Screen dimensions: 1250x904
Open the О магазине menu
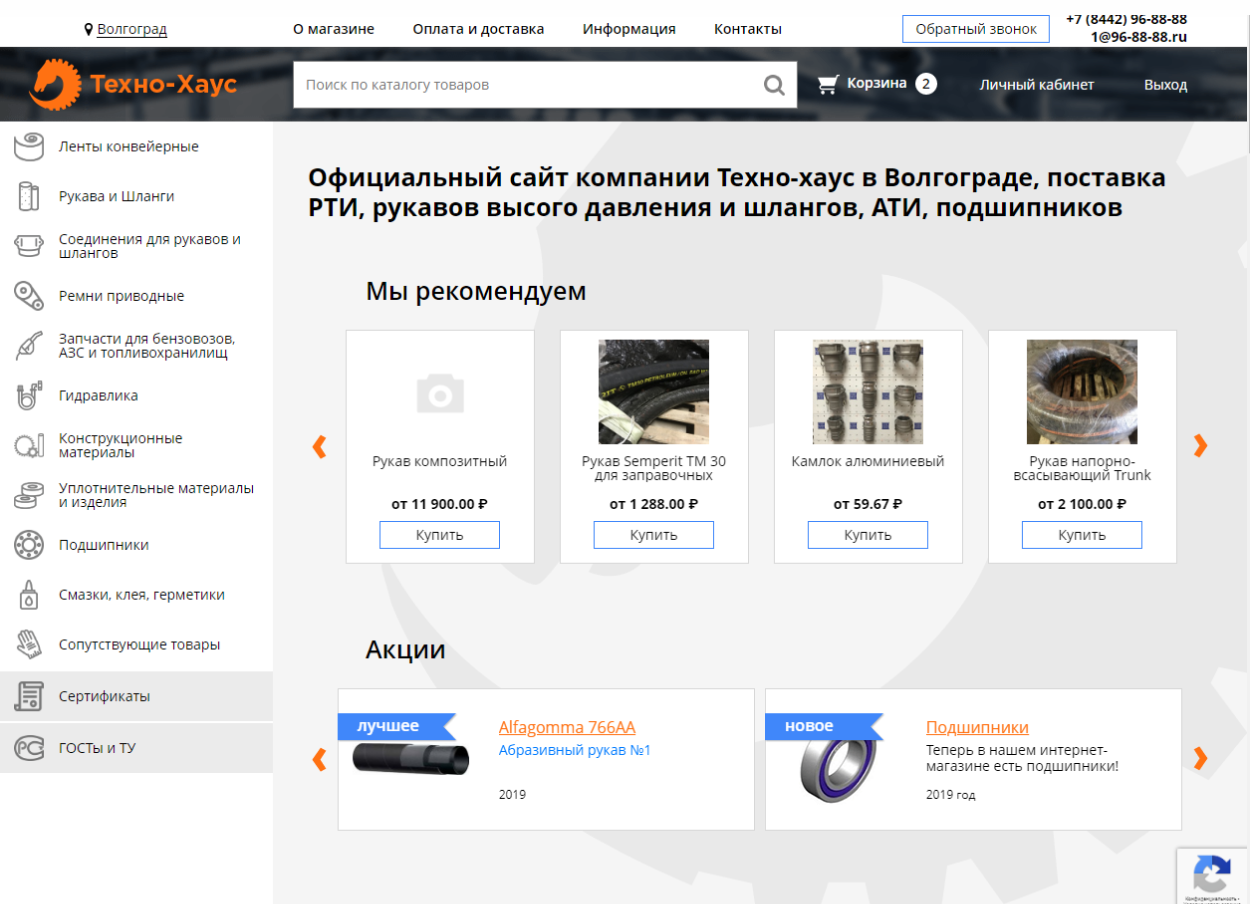click(x=333, y=29)
